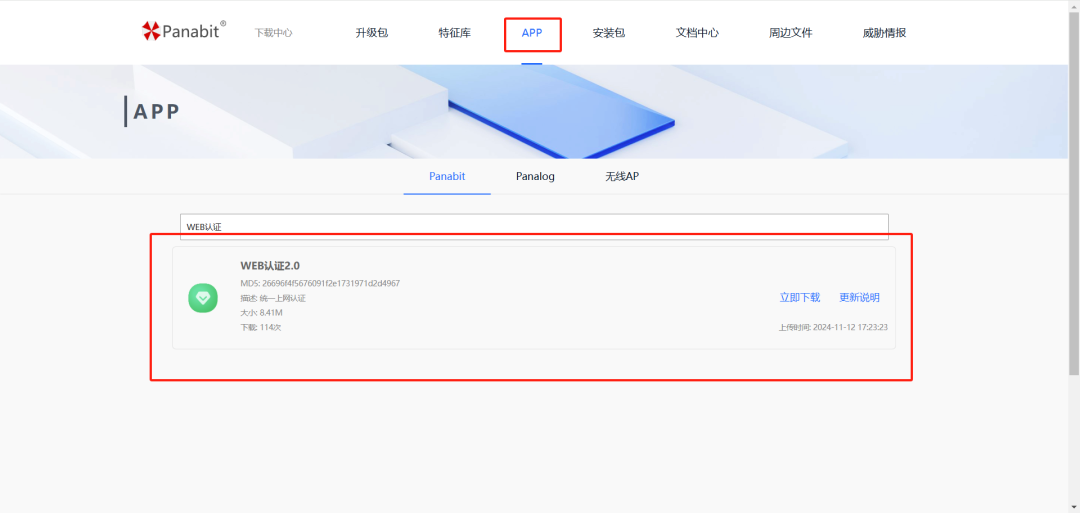The width and height of the screenshot is (1080, 513).
Task: Open the 文档中心 menu item
Action: pos(697,32)
